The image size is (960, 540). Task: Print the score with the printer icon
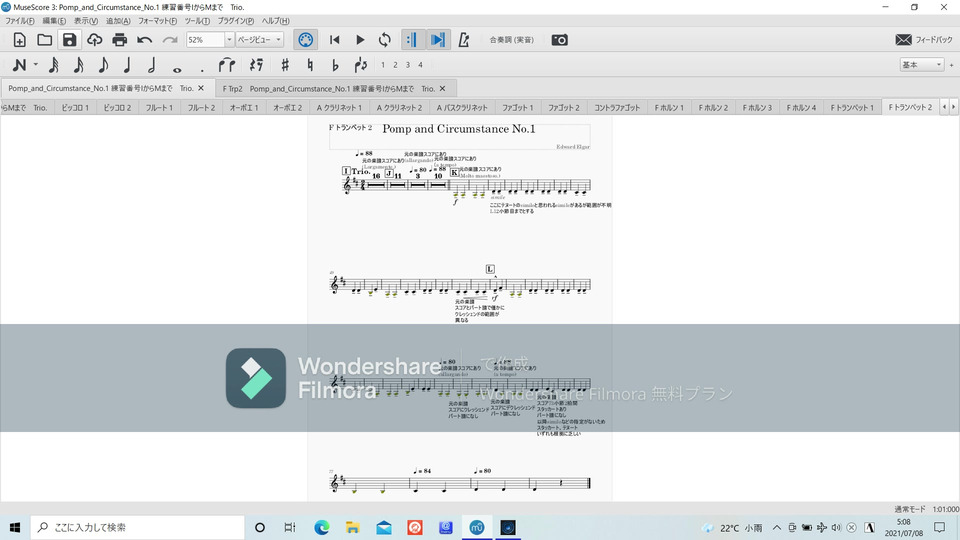click(x=119, y=40)
